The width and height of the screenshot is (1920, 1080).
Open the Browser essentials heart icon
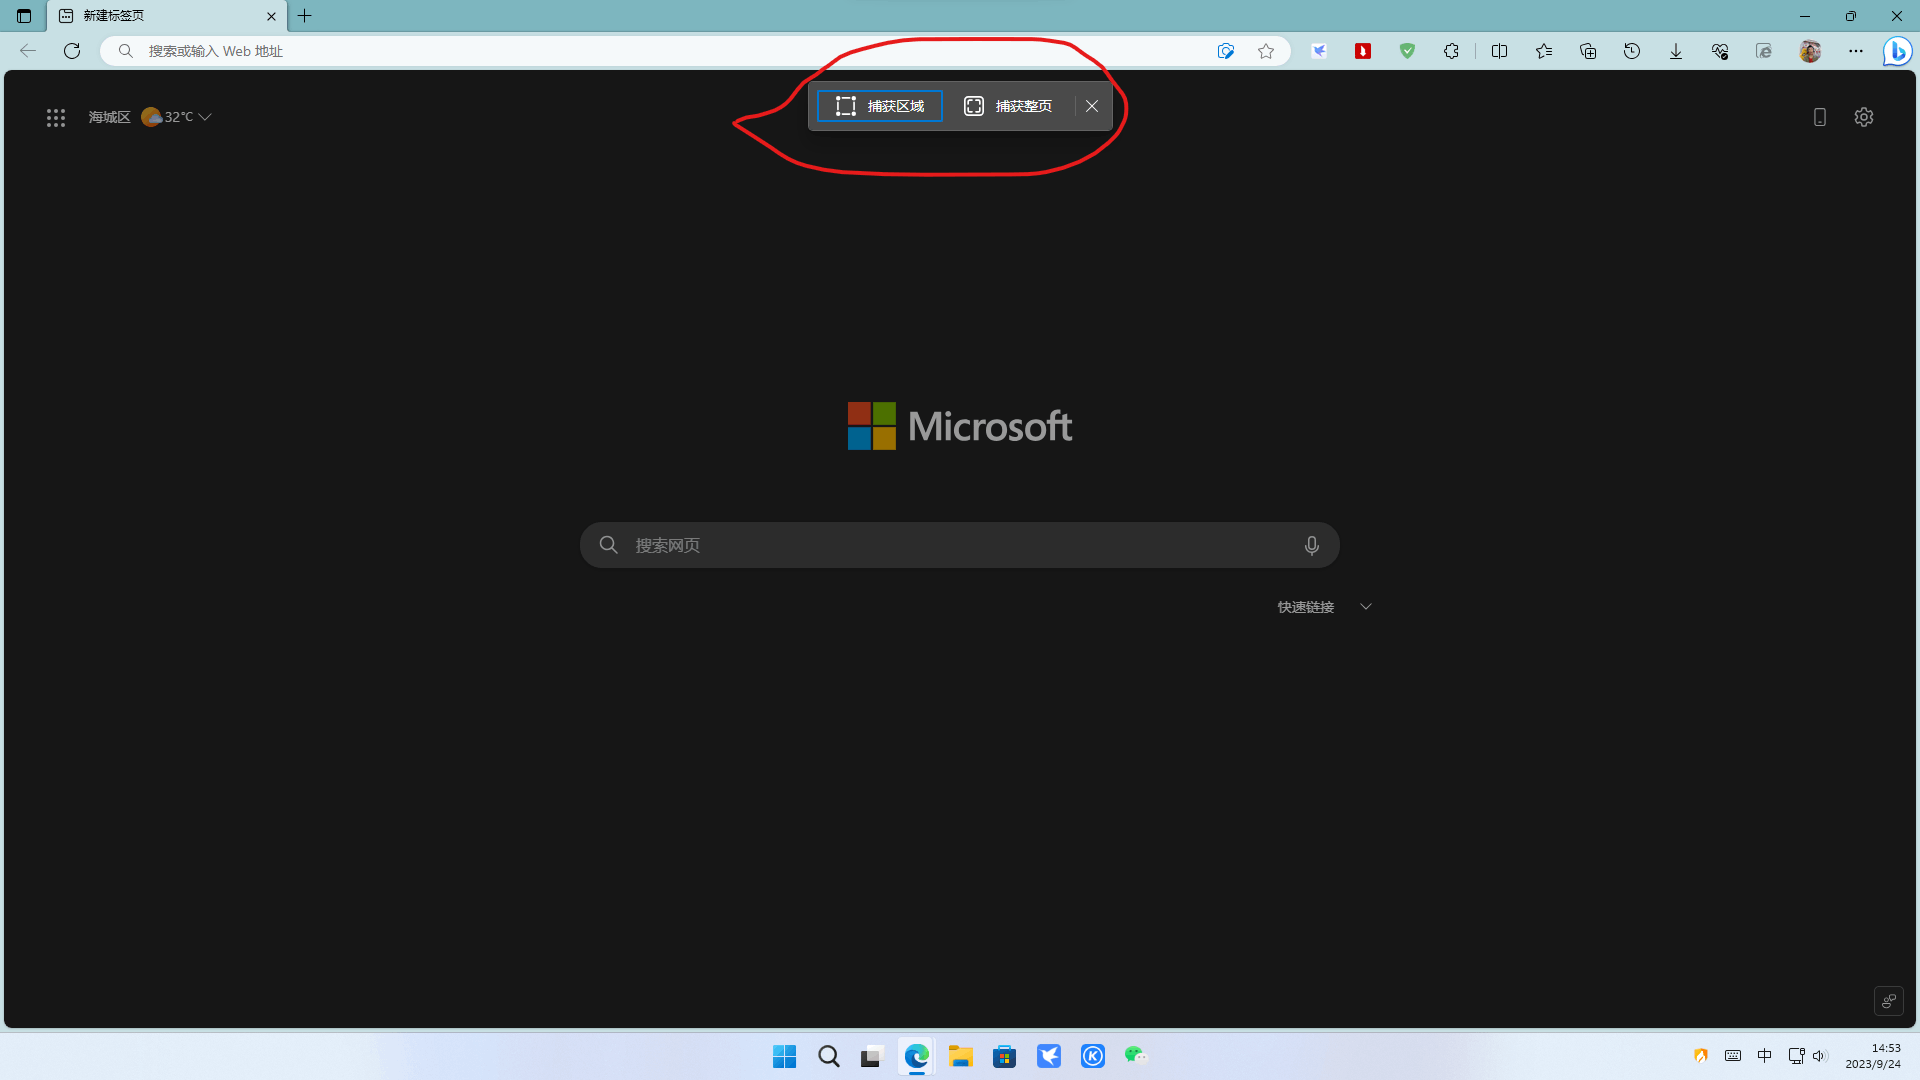1720,51
